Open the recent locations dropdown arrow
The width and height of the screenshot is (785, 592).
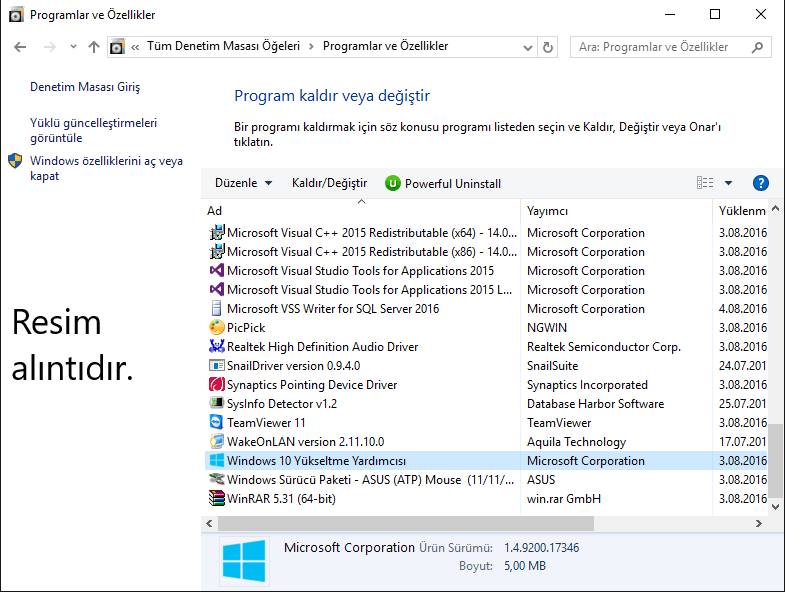[73, 47]
